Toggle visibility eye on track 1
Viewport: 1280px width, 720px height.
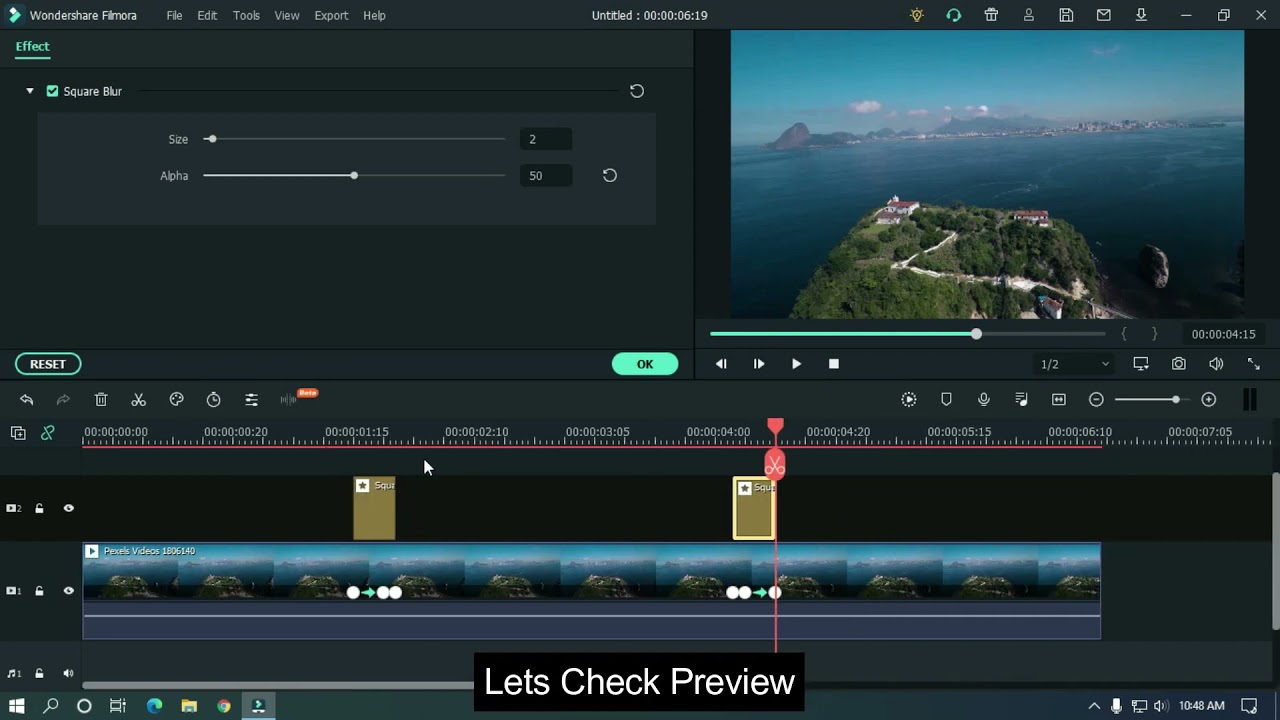pos(69,591)
